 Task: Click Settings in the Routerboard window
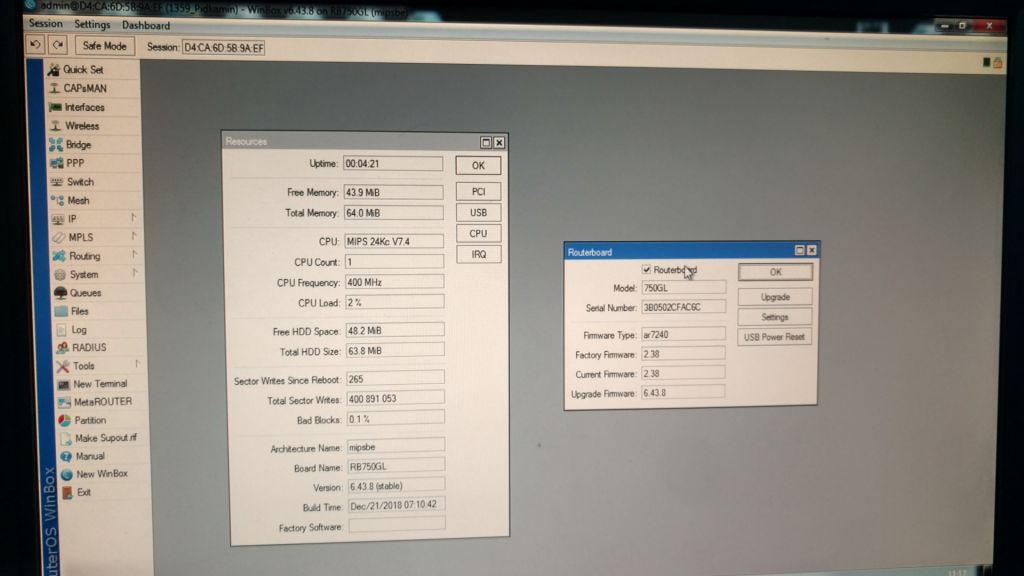point(775,317)
